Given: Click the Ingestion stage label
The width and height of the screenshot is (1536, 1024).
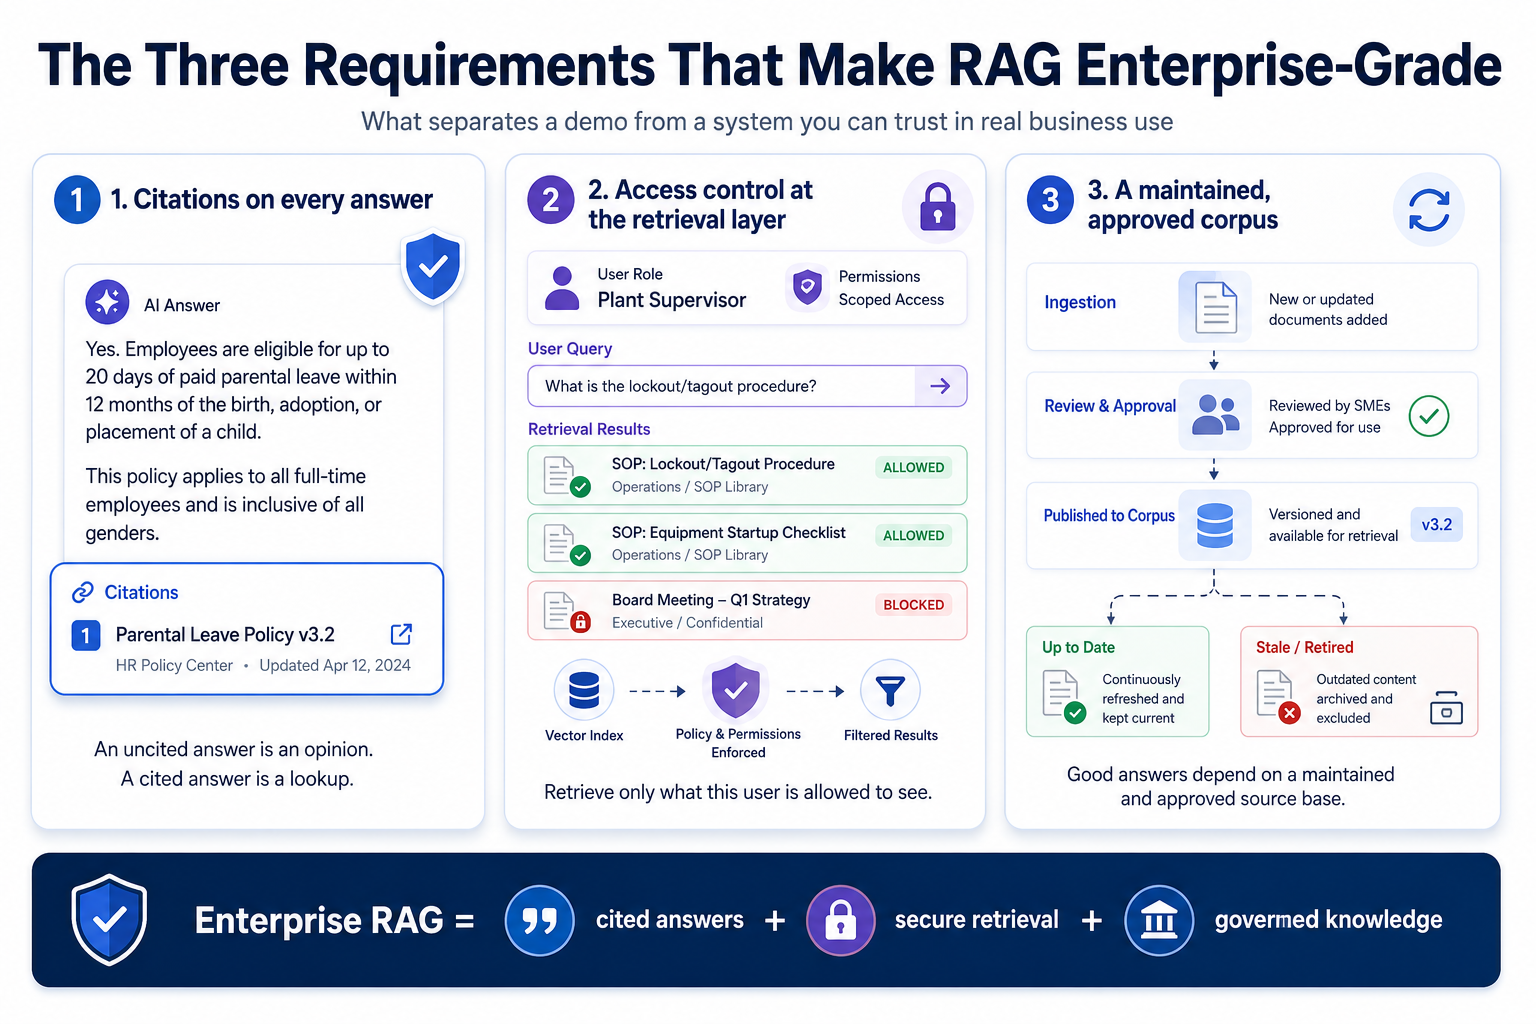Looking at the screenshot, I should (1080, 302).
